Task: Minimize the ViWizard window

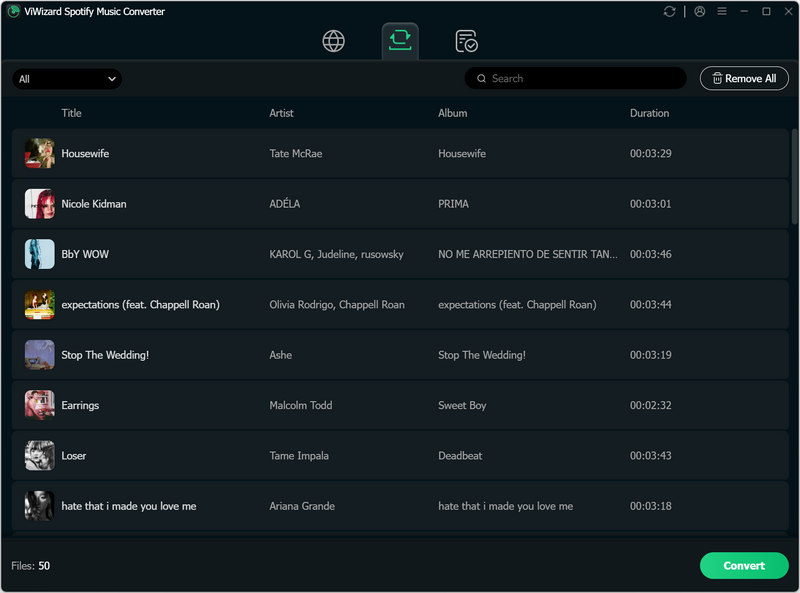Action: pyautogui.click(x=744, y=11)
